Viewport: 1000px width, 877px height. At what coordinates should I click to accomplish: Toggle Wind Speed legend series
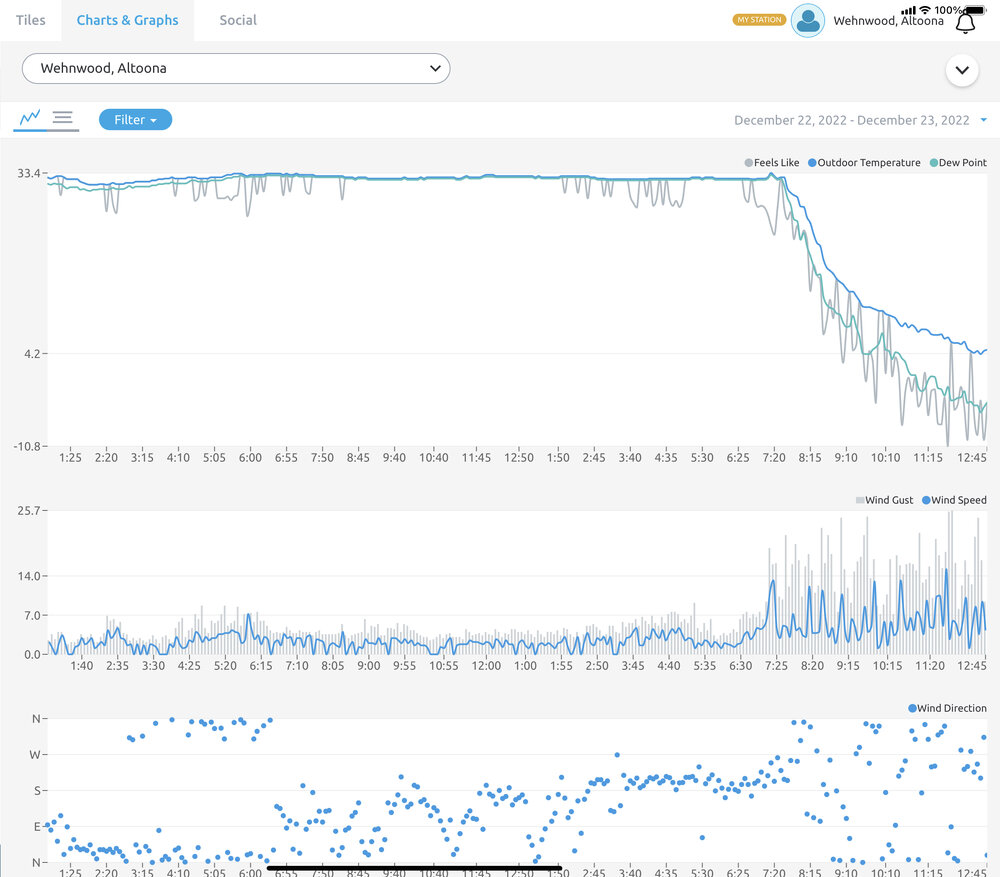953,500
